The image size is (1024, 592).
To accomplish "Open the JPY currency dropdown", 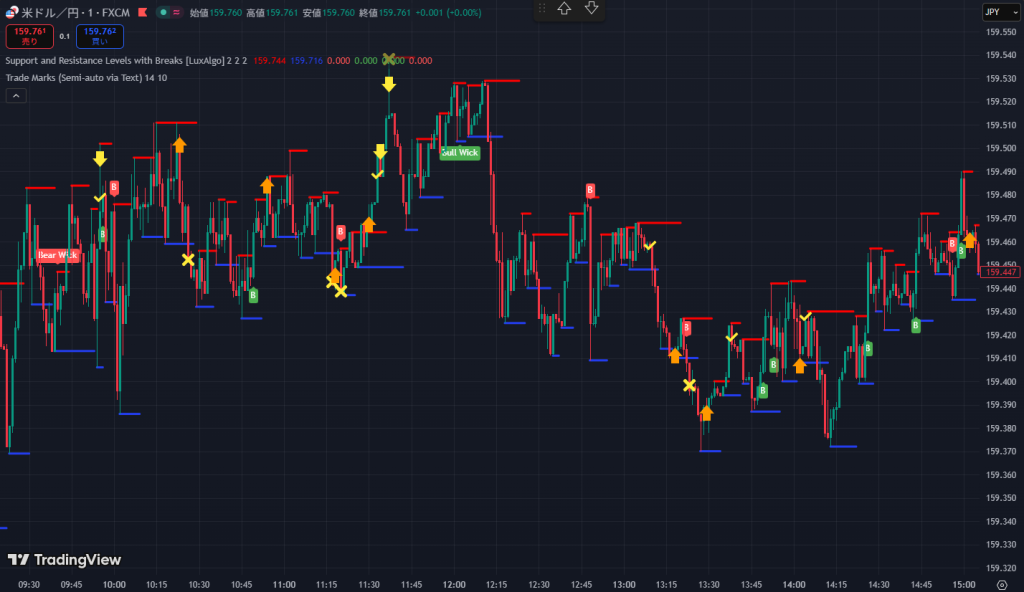I will pyautogui.click(x=997, y=12).
